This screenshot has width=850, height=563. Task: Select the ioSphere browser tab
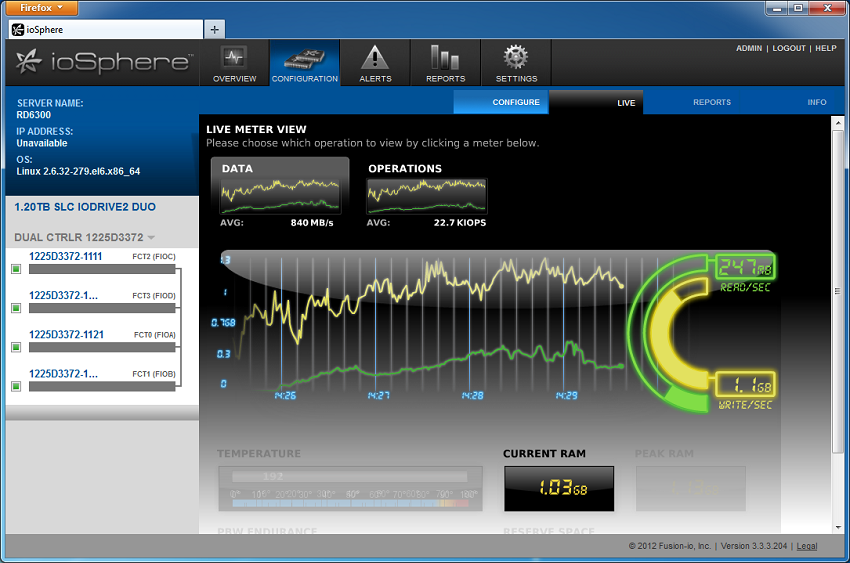click(106, 30)
